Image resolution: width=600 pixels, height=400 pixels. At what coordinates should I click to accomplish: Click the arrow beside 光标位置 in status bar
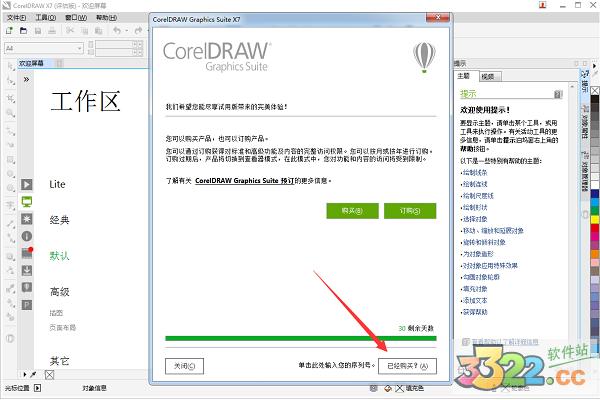click(x=38, y=388)
